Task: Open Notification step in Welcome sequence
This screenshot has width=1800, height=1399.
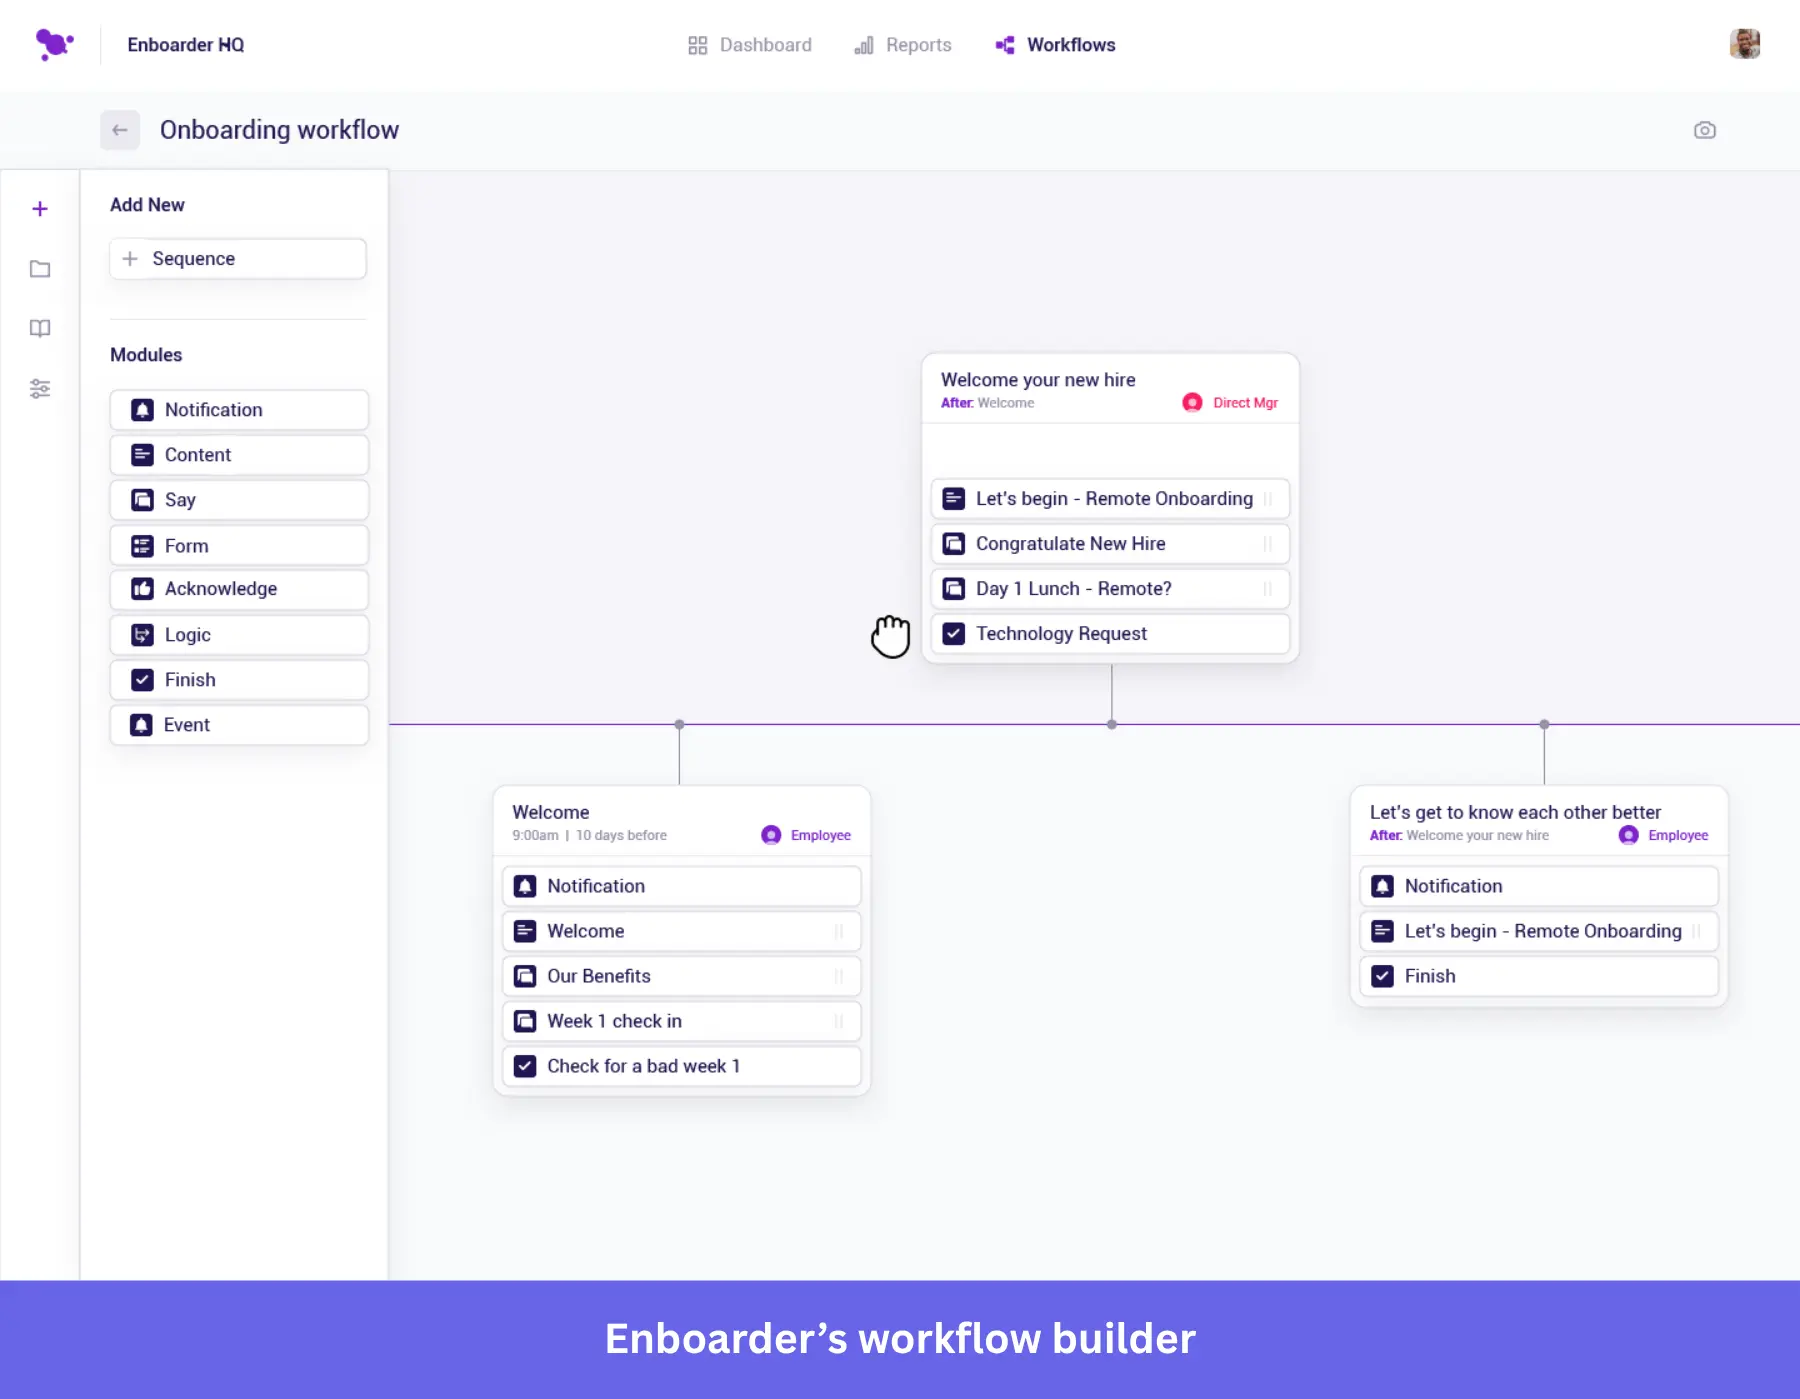Action: point(681,886)
